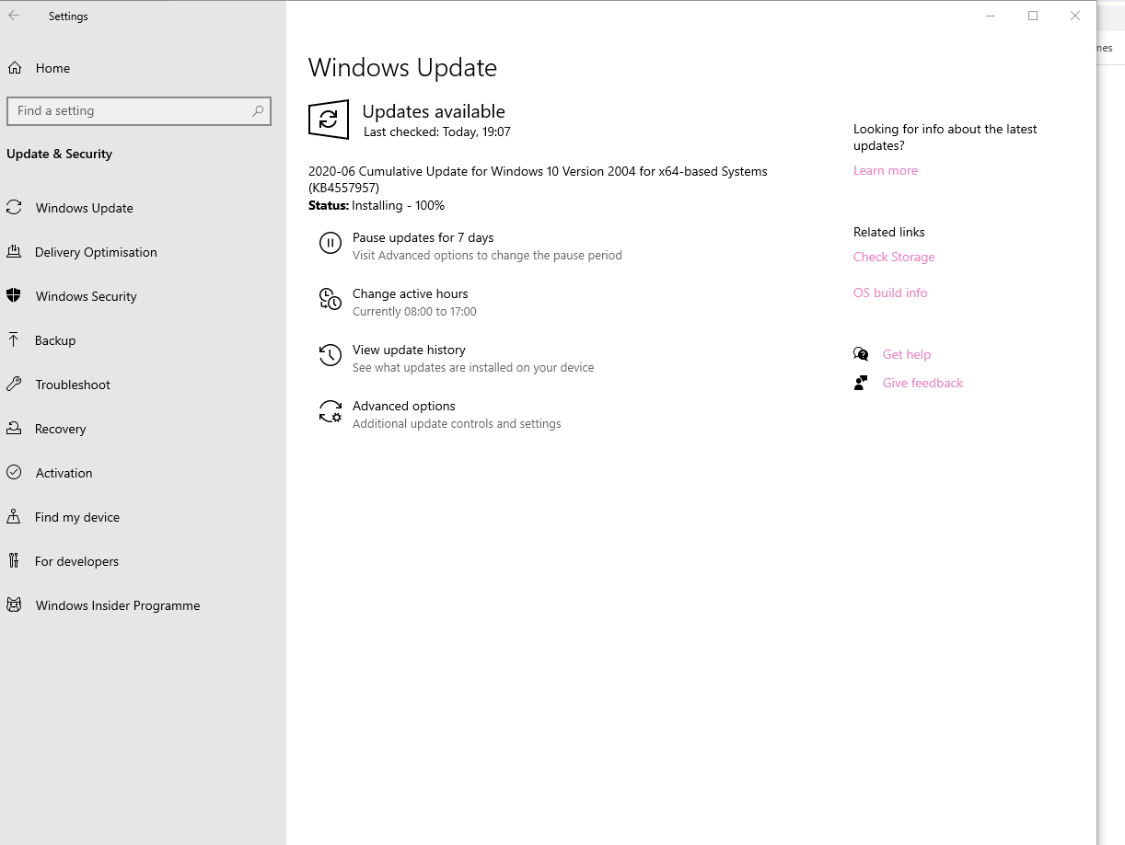Click the active hours clock icon
Screen dimensions: 1125x845
(330, 299)
